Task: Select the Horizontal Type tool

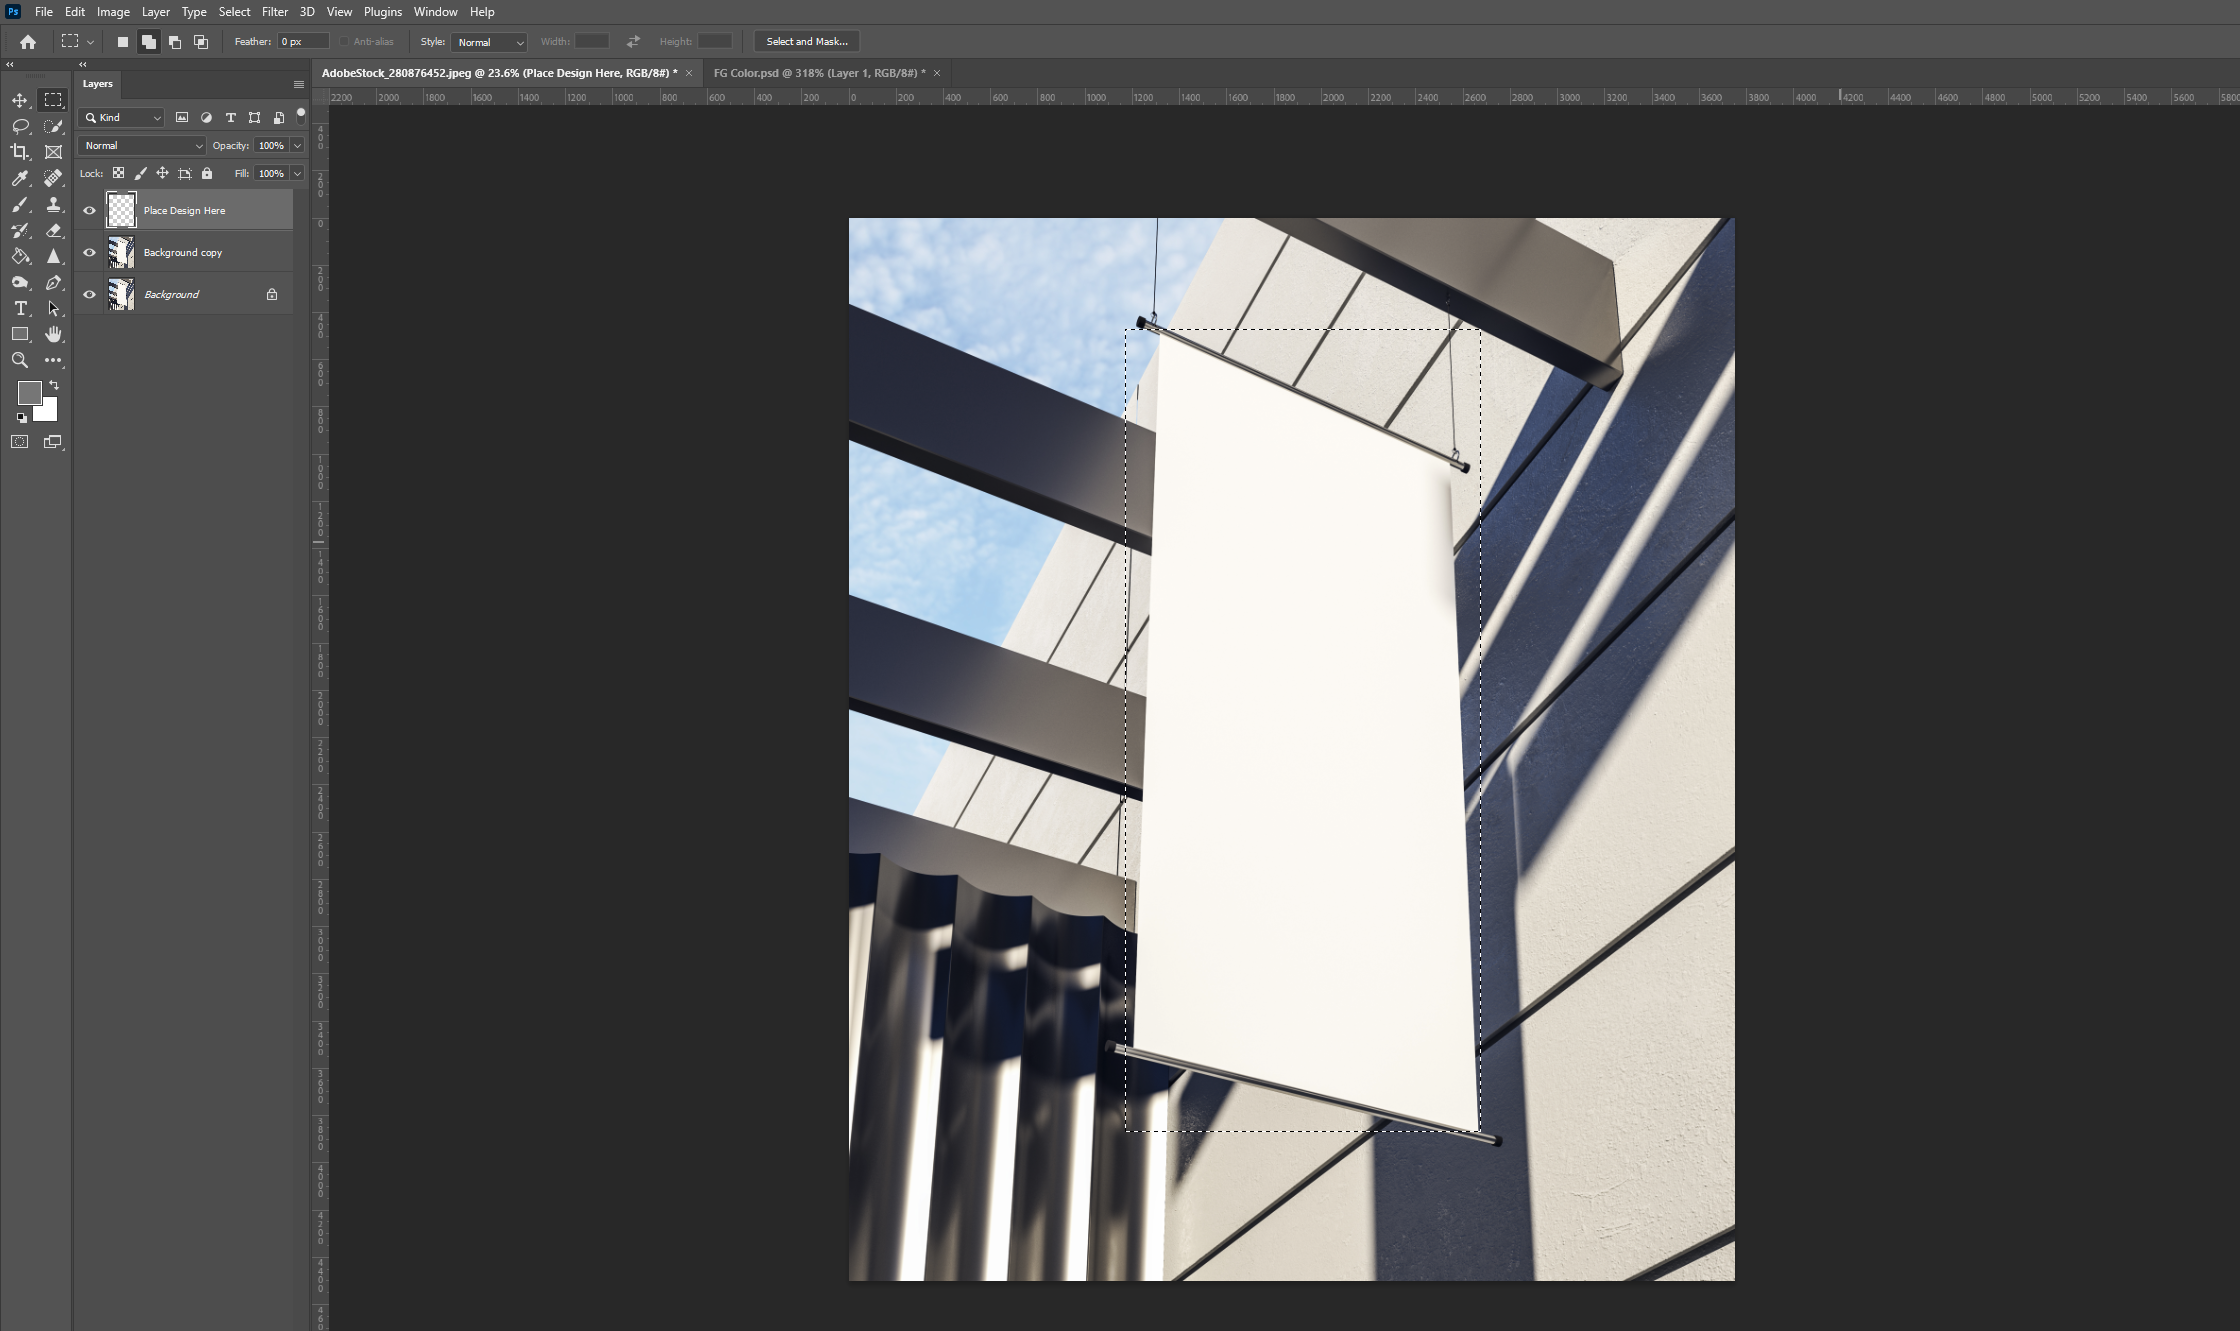Action: 20,308
